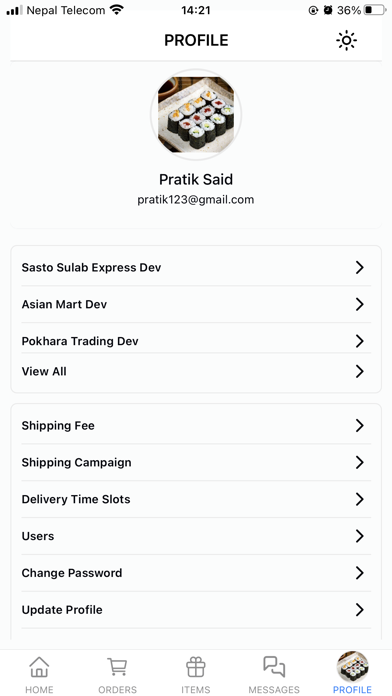Open the Items gift box icon
The image size is (392, 696).
pos(195,667)
